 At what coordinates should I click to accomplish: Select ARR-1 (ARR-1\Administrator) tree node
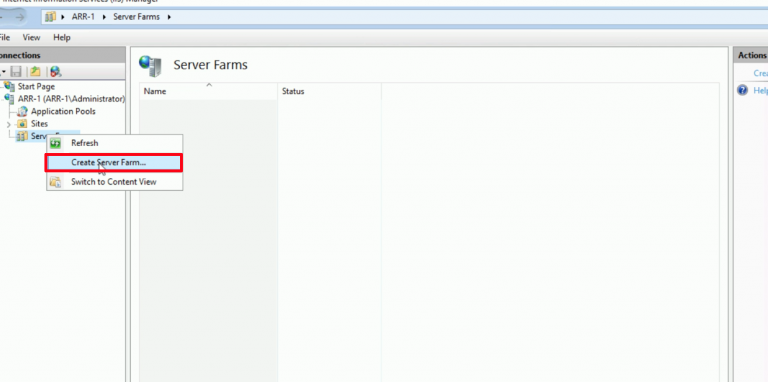click(72, 99)
